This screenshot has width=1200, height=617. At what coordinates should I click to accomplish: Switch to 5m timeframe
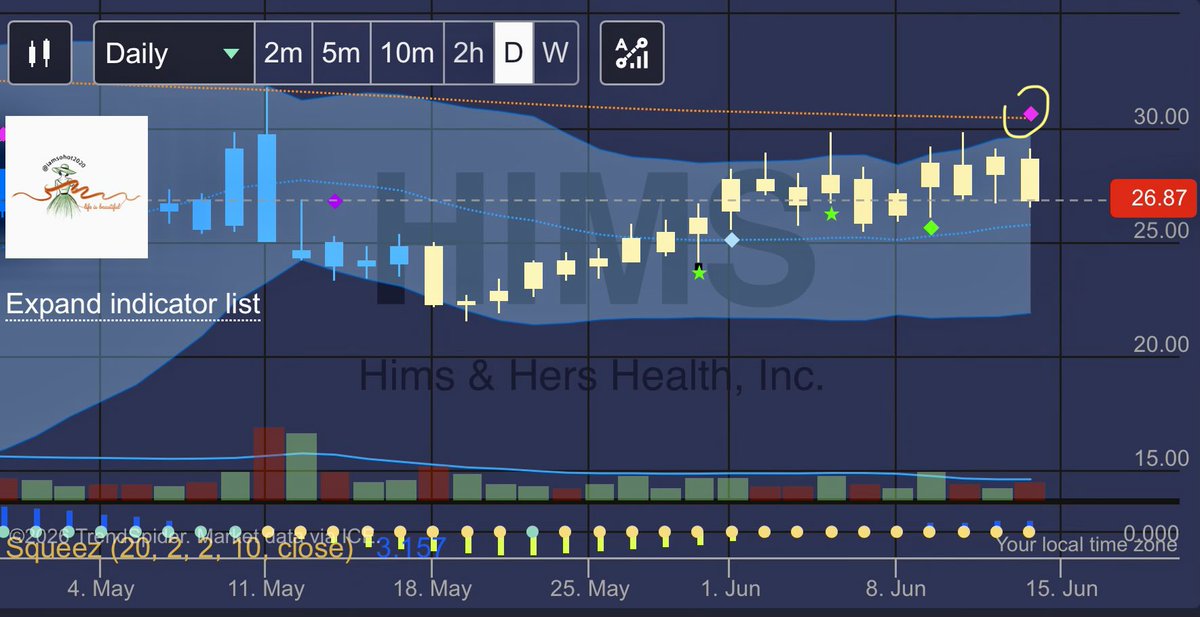click(341, 53)
